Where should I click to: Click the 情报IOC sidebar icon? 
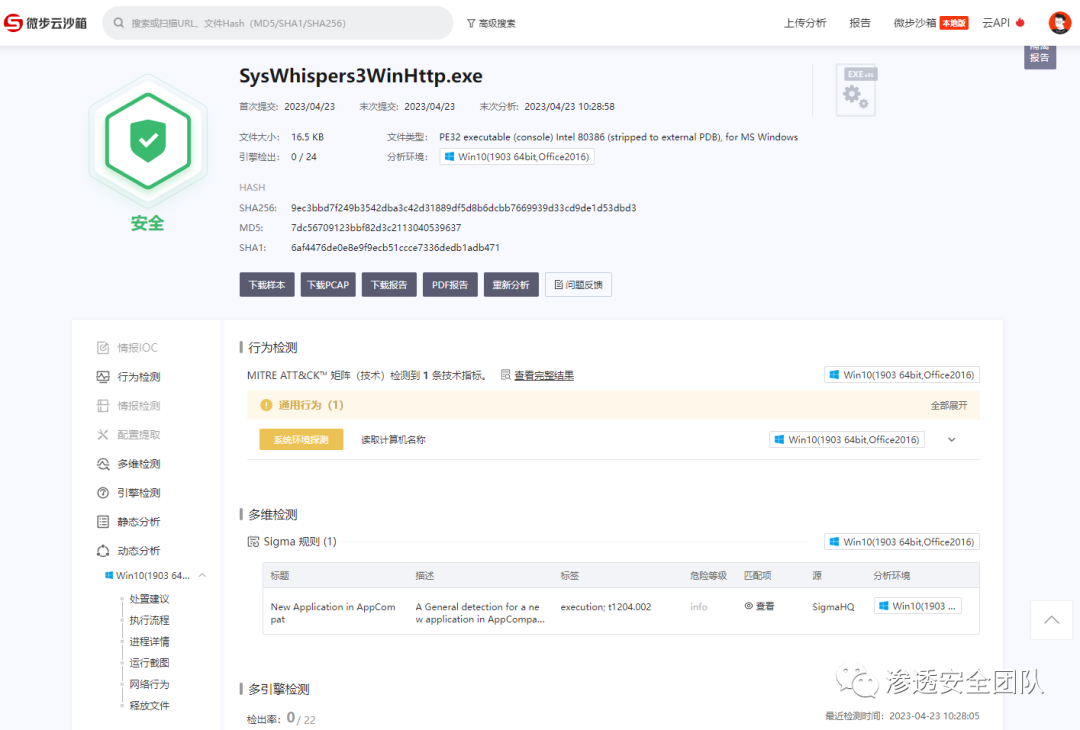[103, 348]
